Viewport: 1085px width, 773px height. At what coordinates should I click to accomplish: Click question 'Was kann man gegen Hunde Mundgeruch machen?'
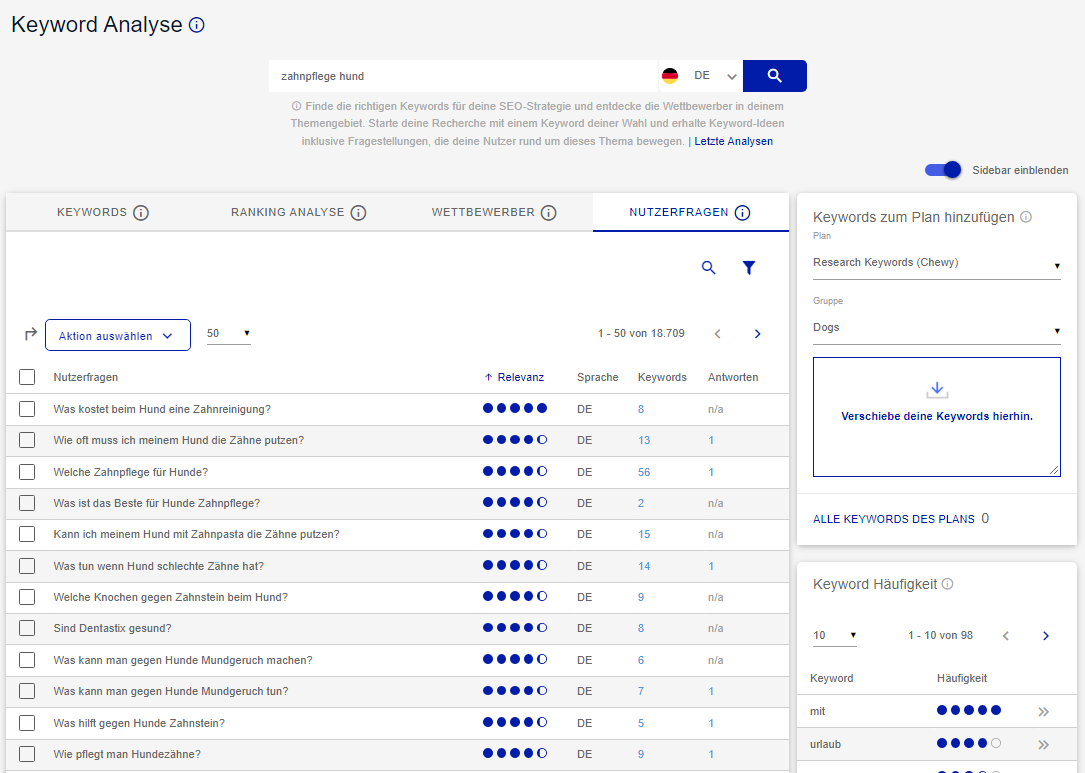tap(183, 660)
